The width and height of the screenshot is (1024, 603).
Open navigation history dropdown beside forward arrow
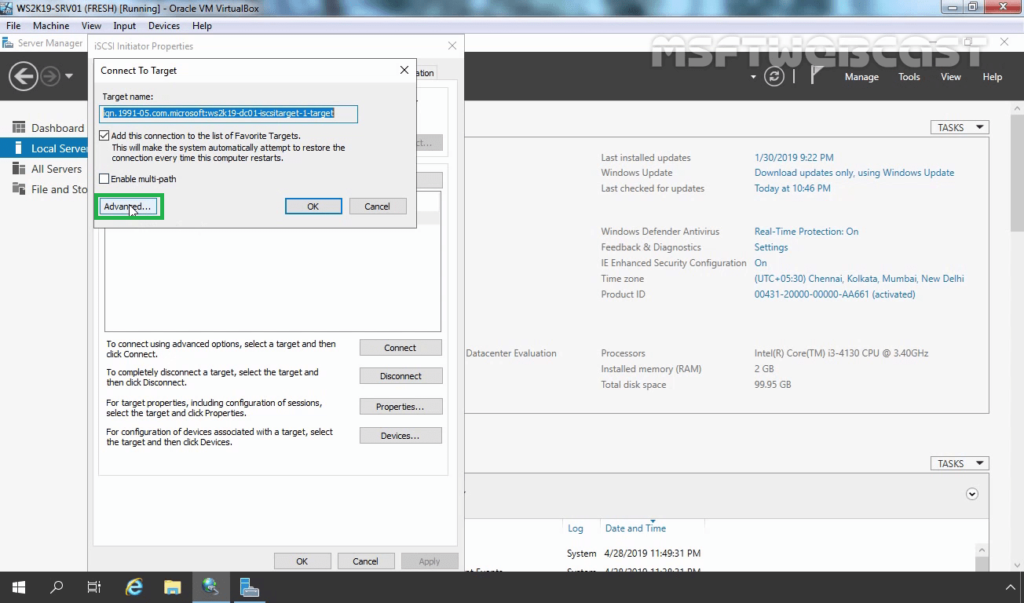(69, 76)
